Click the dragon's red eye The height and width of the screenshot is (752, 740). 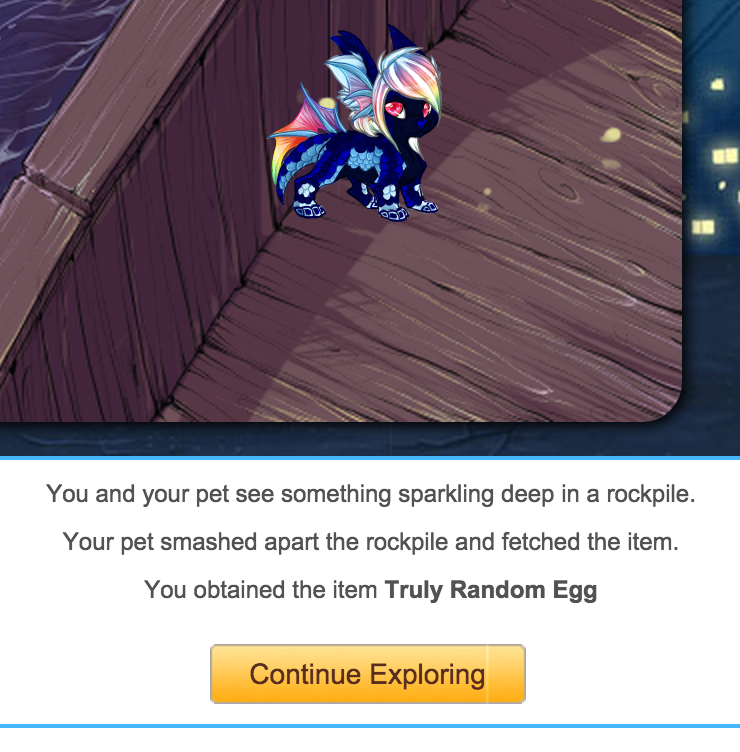pyautogui.click(x=396, y=109)
